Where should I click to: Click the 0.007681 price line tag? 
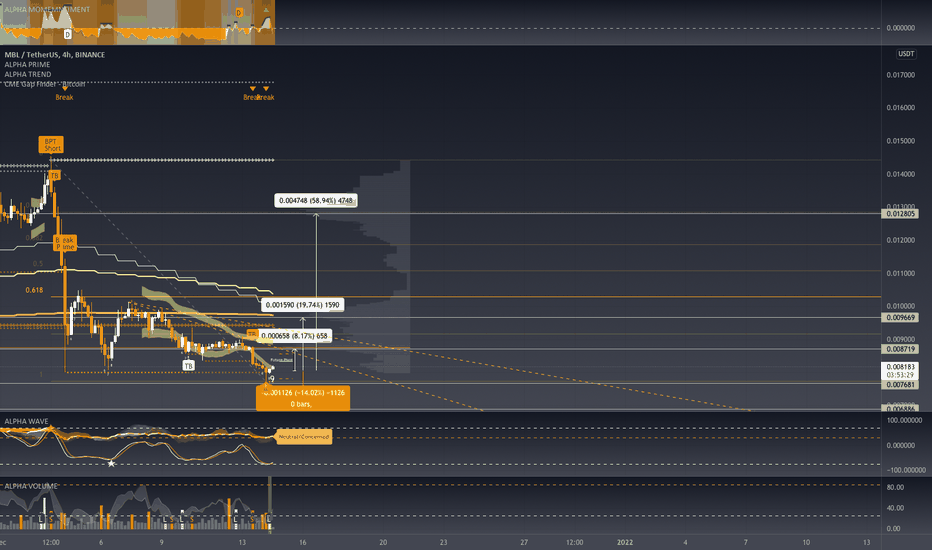[x=900, y=385]
